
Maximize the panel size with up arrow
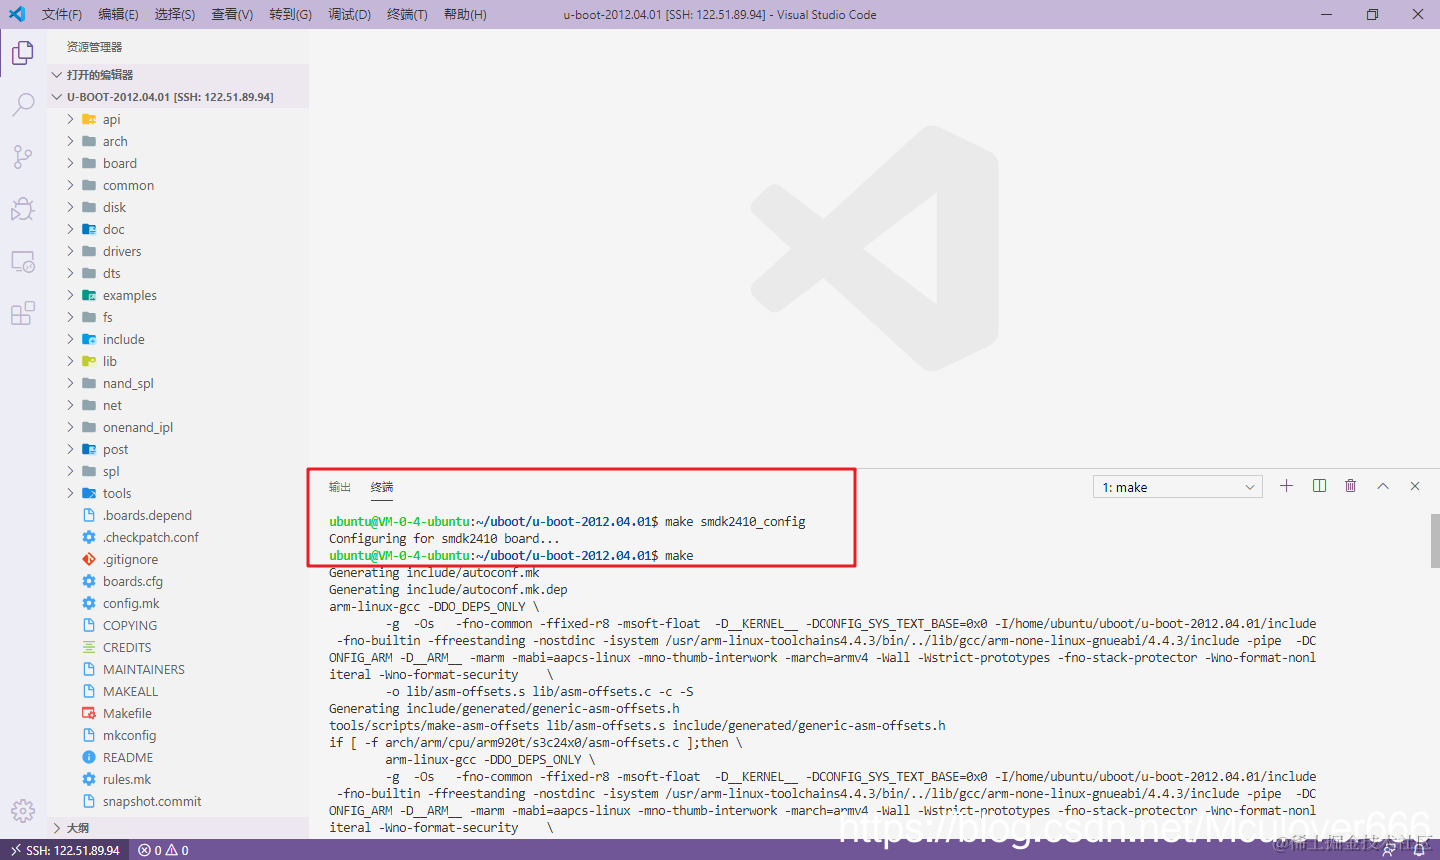[x=1383, y=486]
